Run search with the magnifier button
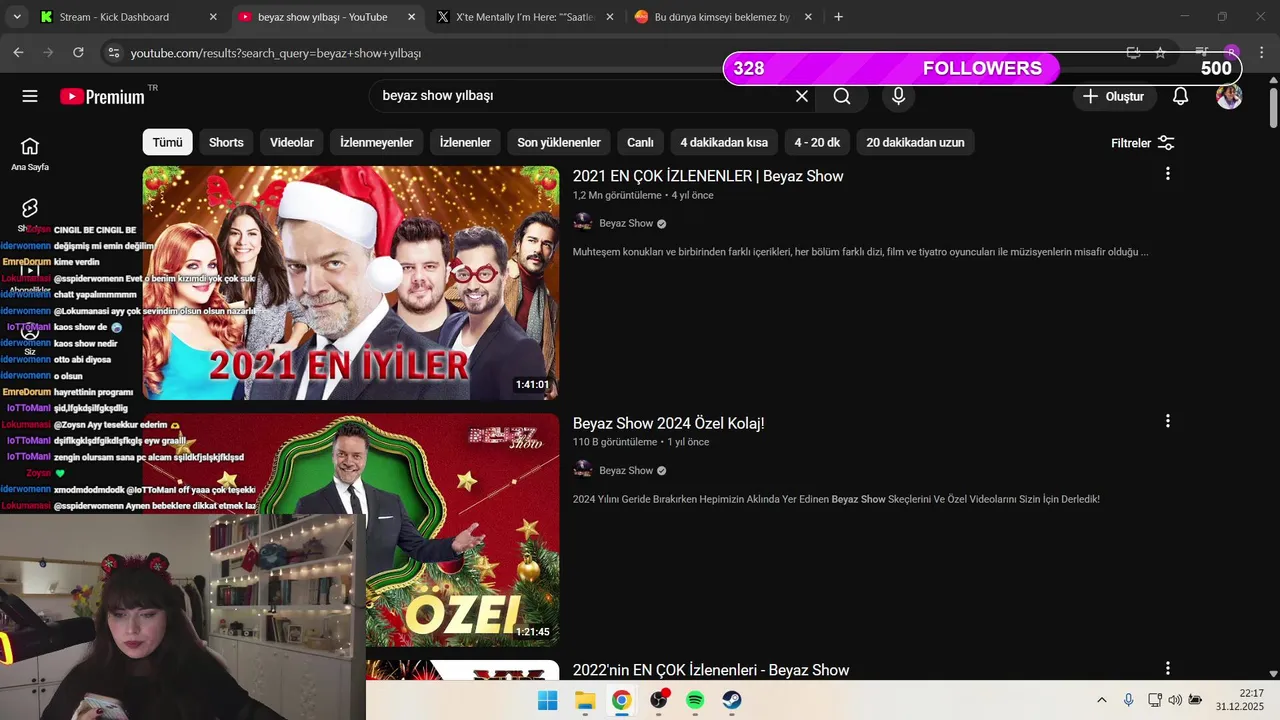 click(842, 96)
